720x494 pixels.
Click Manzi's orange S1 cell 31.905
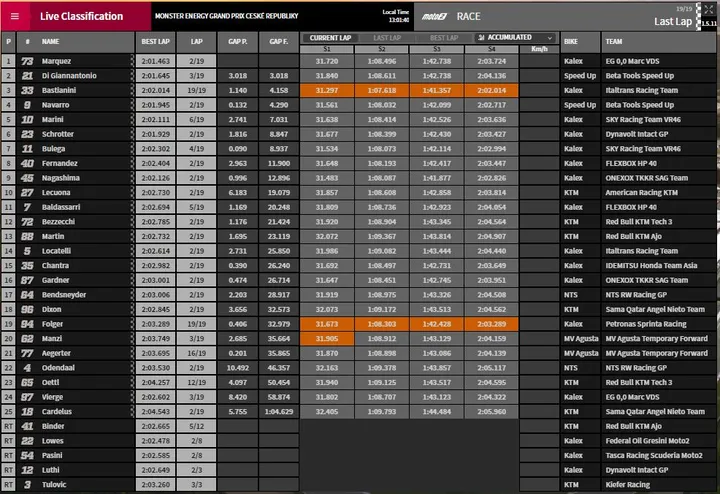pyautogui.click(x=327, y=339)
